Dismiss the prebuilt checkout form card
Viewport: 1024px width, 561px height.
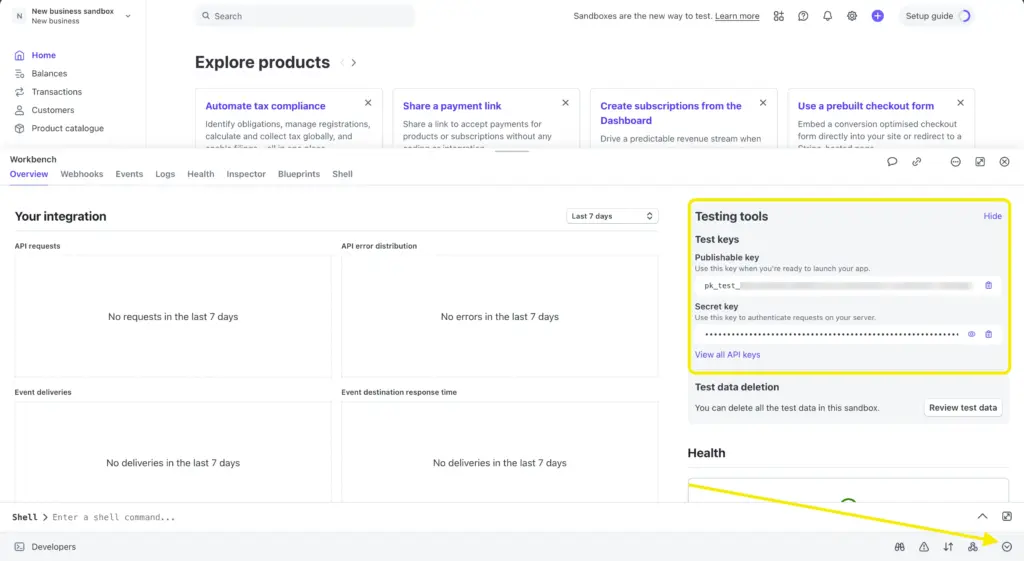point(961,103)
